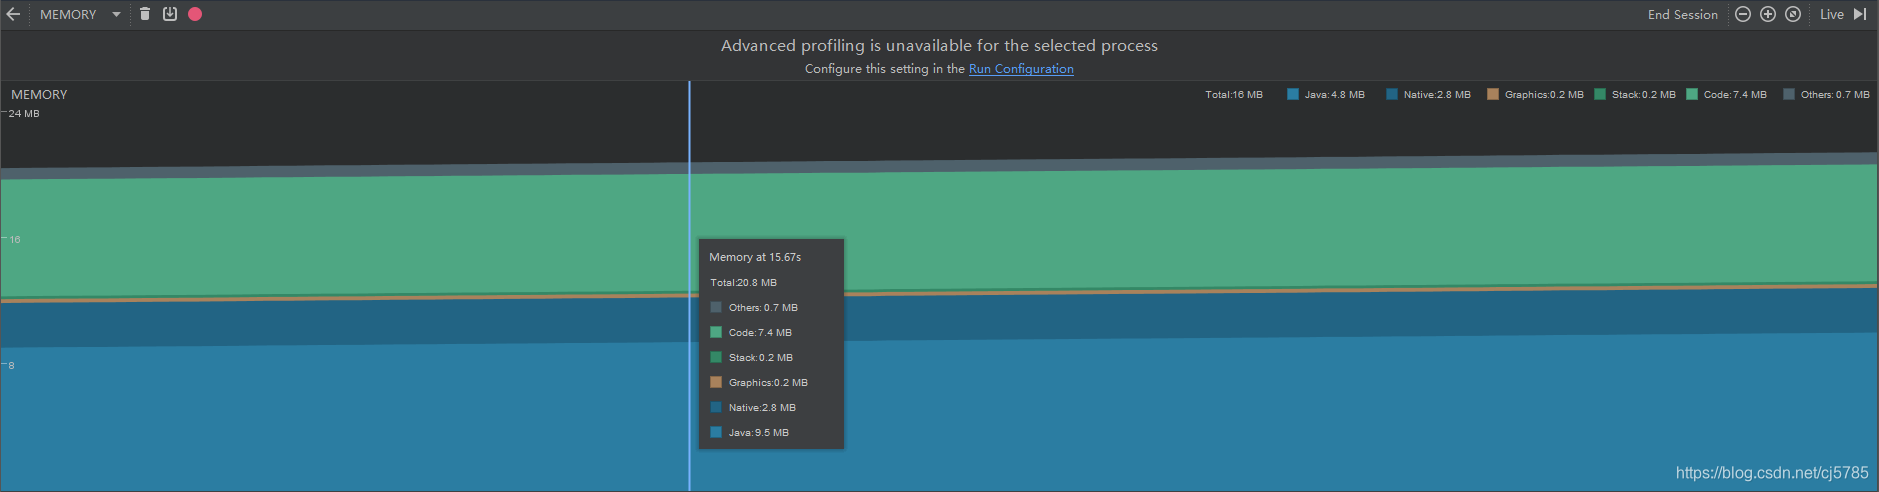
Task: Click the 'Total:16 MB' legend text
Action: point(1234,95)
